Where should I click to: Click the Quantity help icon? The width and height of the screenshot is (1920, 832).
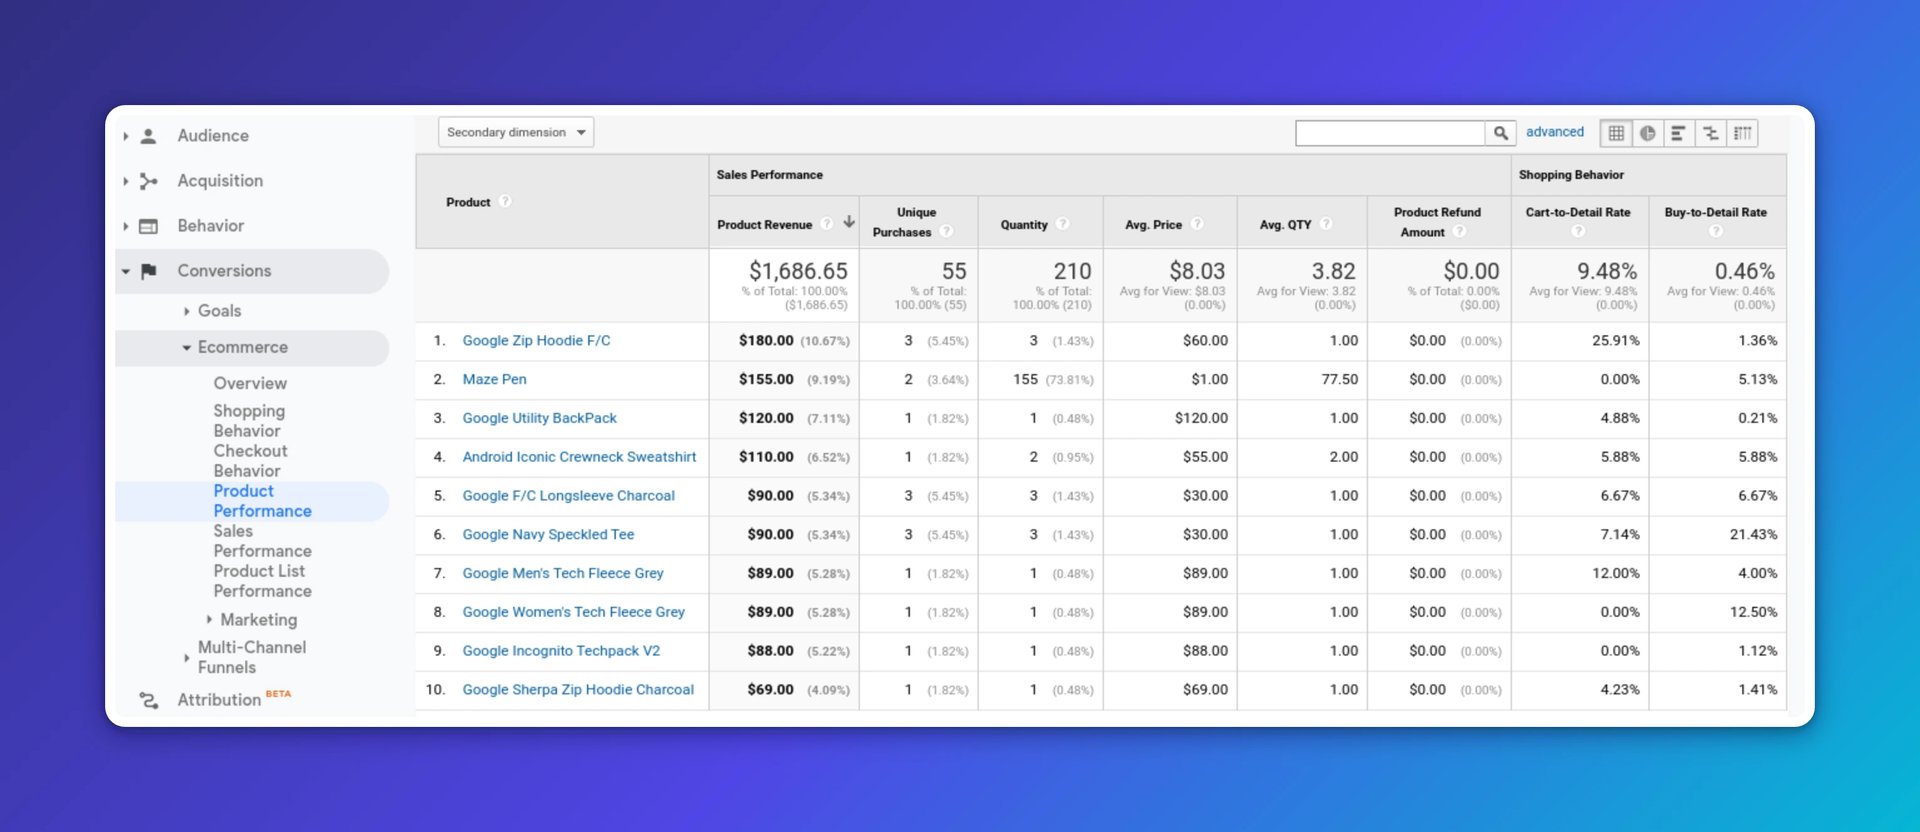(x=1062, y=224)
